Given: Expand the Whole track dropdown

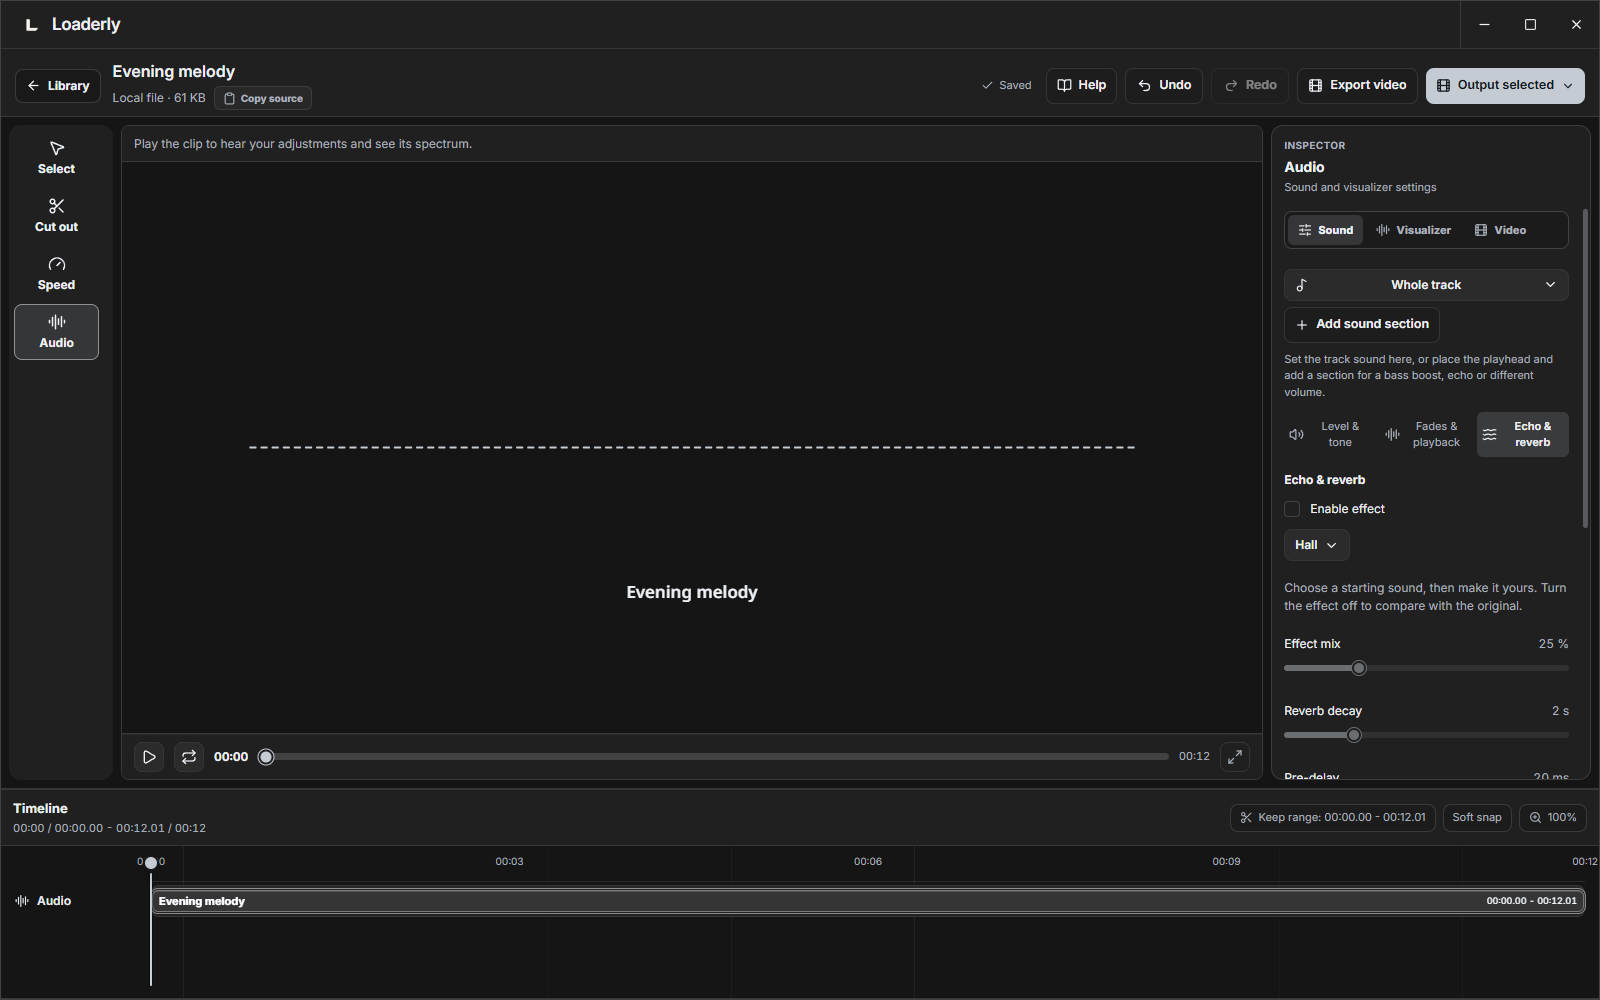Looking at the screenshot, I should click(x=1426, y=285).
